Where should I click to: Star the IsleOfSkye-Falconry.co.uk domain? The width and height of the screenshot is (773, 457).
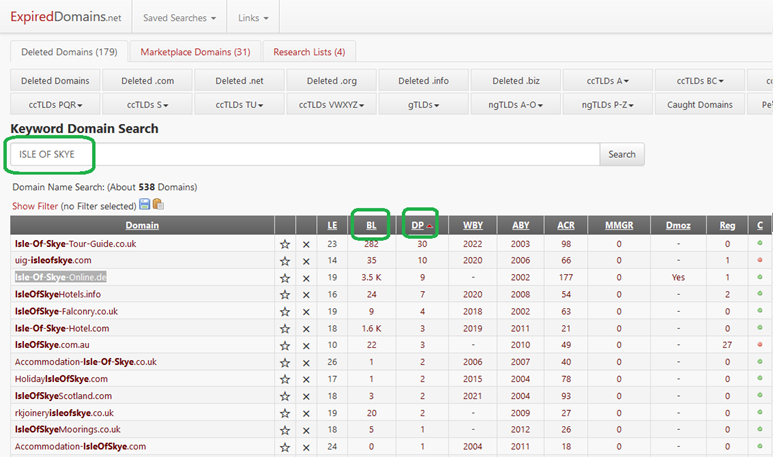click(x=284, y=312)
